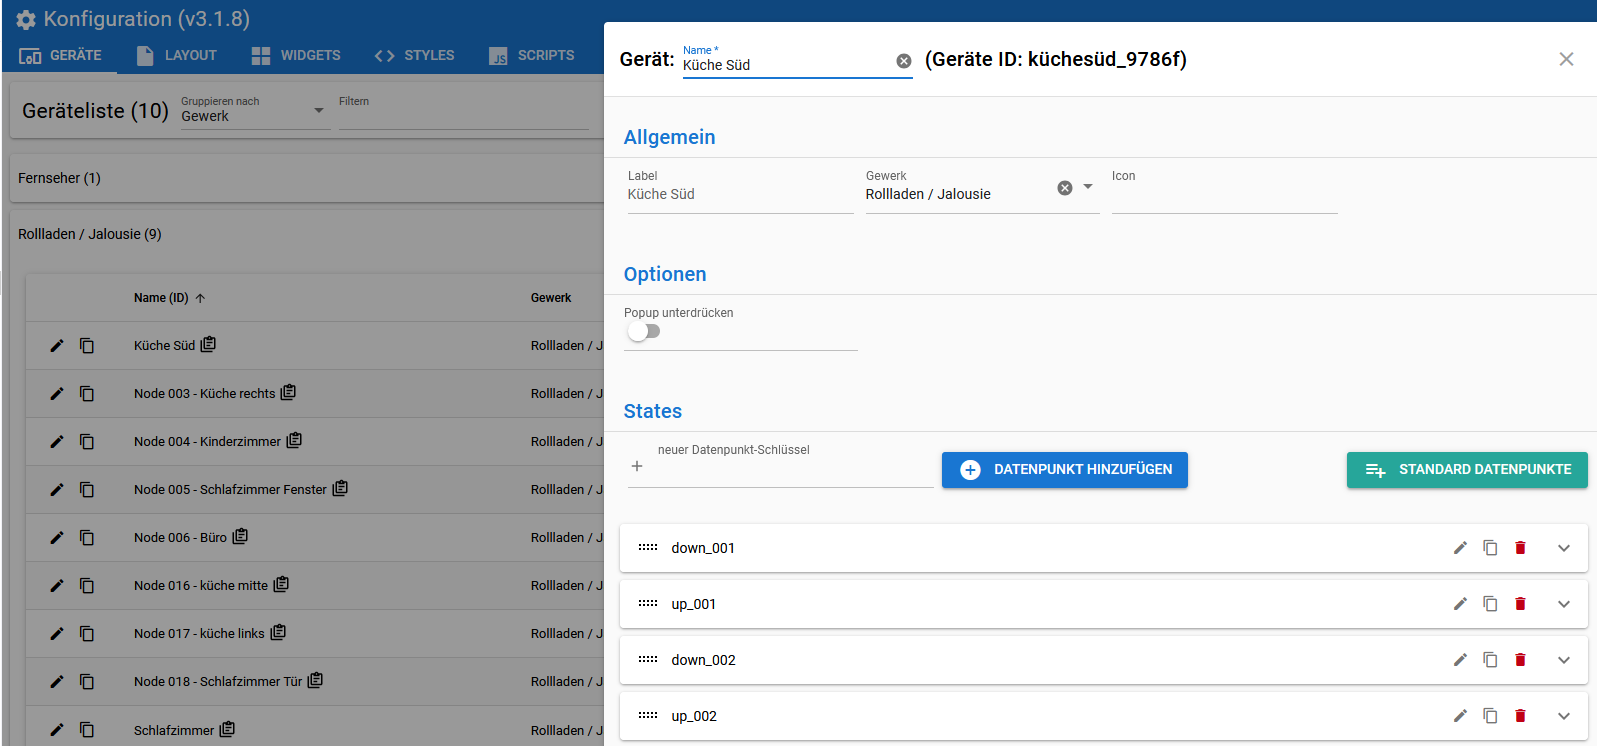The width and height of the screenshot is (1597, 746).
Task: Click the plus icon before new Datenpunkt key
Action: click(637, 466)
